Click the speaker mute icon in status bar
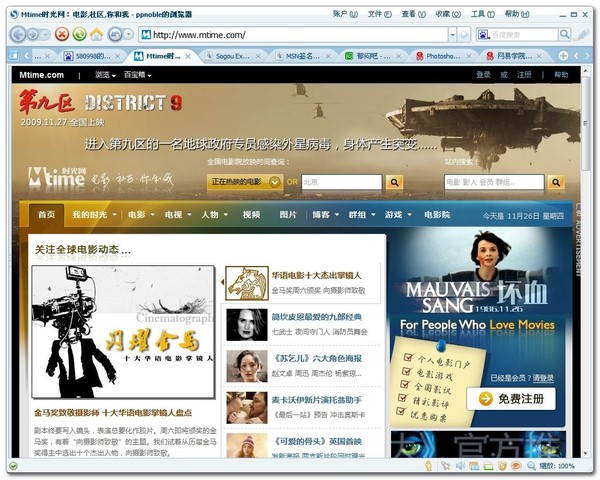Screen dimensions: 600x480 (460, 465)
